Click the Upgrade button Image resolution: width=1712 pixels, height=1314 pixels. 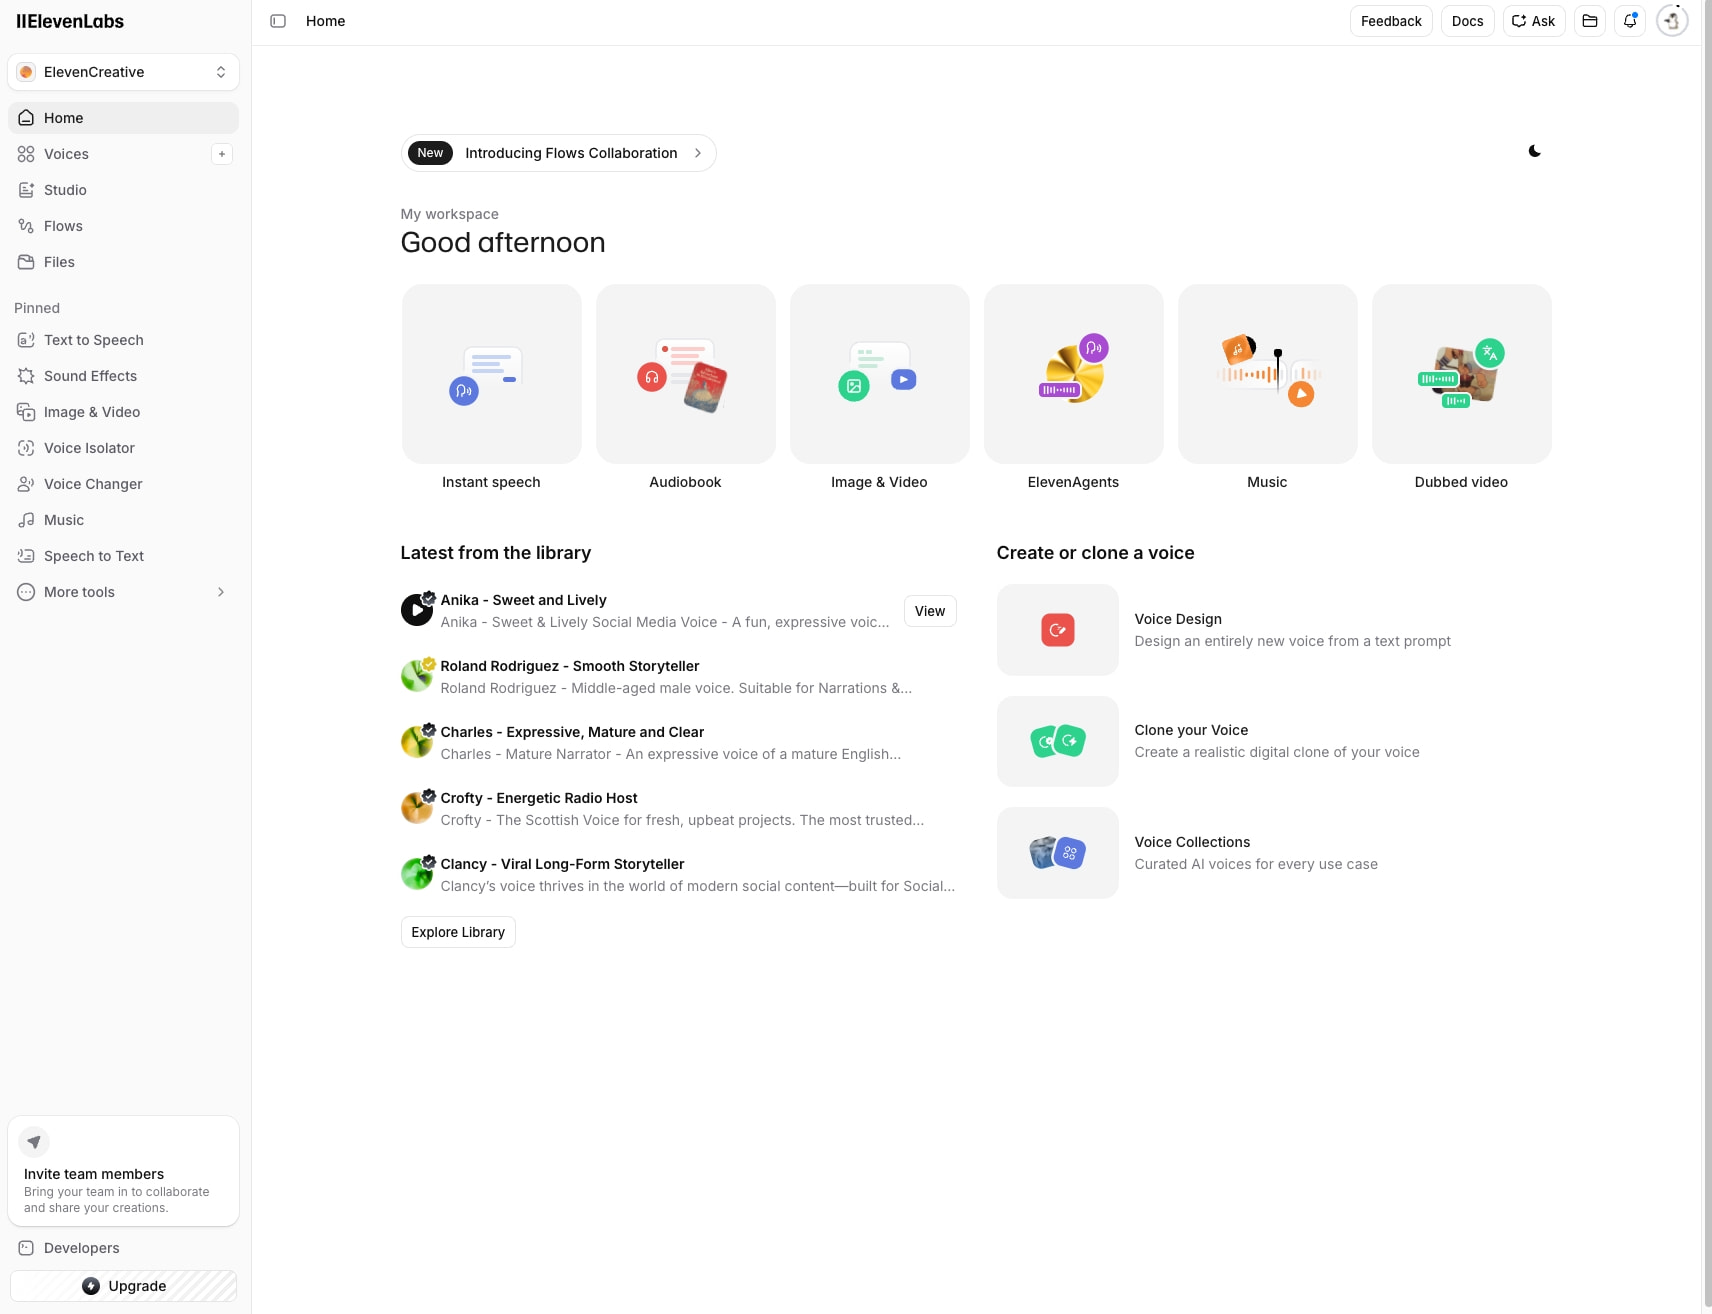tap(123, 1286)
